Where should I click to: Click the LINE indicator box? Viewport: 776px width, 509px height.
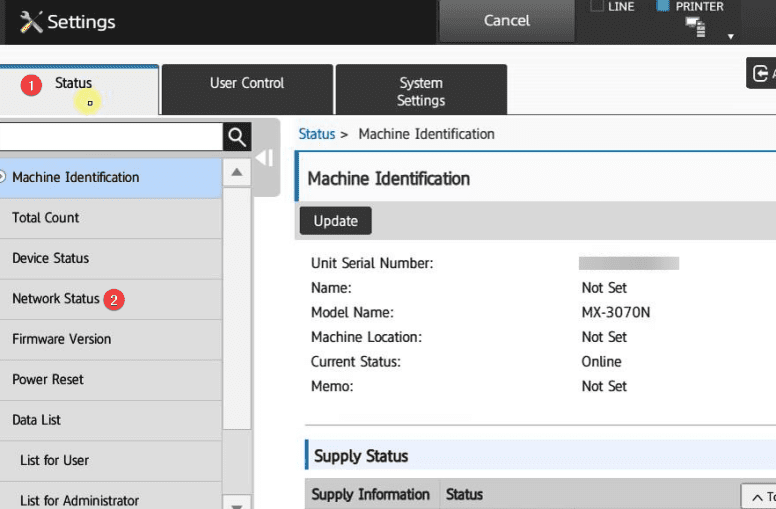pos(597,6)
